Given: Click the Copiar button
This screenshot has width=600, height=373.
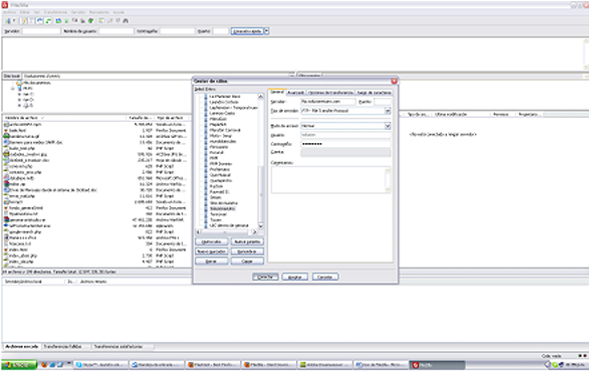Looking at the screenshot, I should [x=247, y=261].
